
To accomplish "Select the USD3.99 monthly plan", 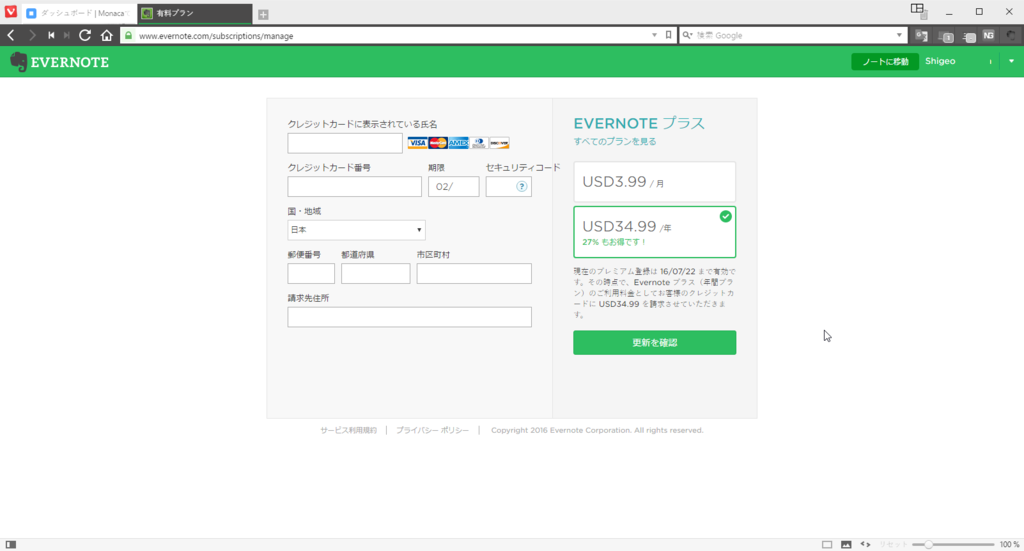I will (654, 182).
